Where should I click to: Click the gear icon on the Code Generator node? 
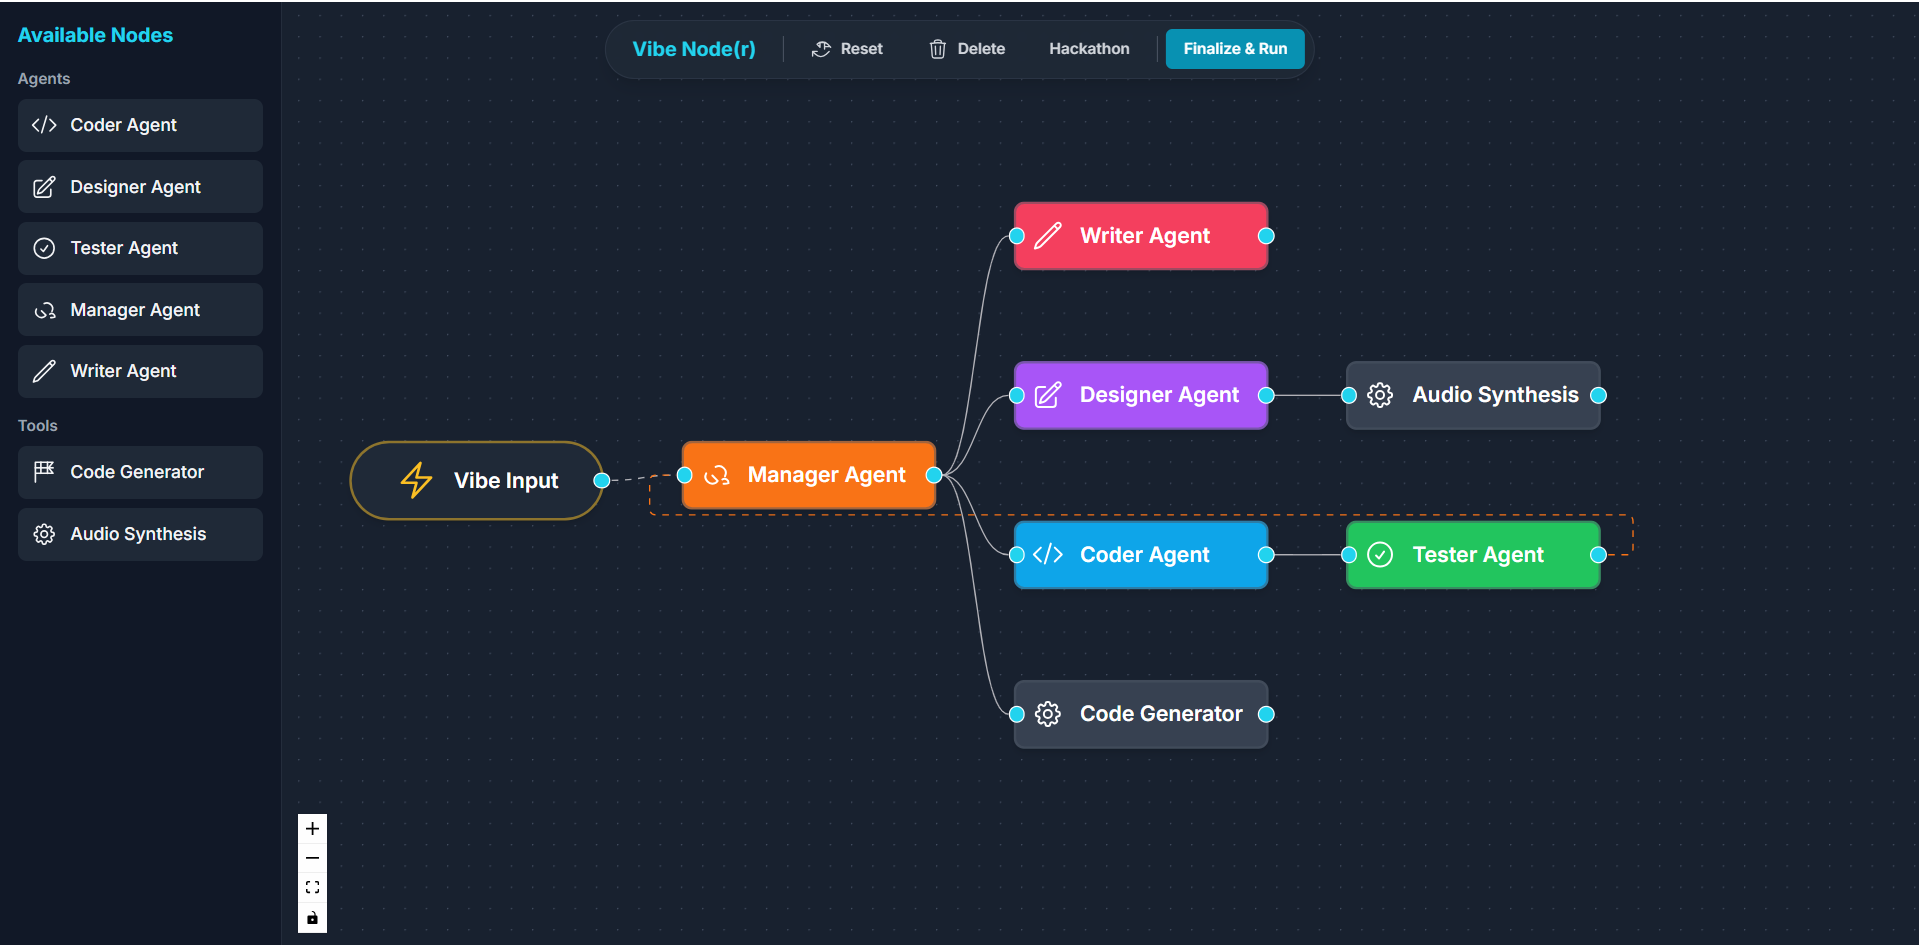[x=1047, y=714]
